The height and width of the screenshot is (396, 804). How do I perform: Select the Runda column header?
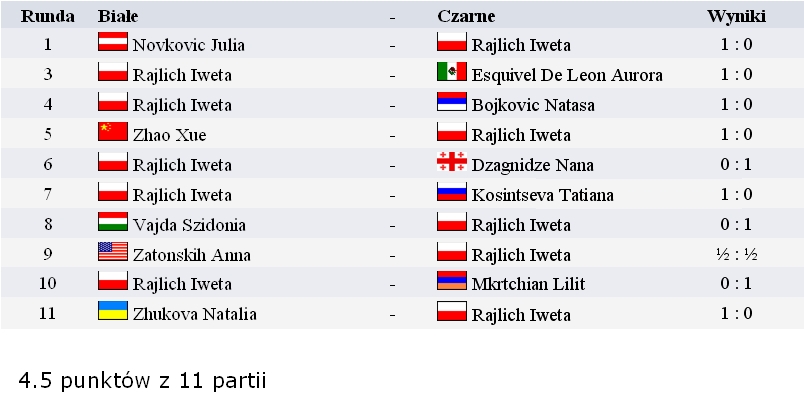click(x=48, y=16)
